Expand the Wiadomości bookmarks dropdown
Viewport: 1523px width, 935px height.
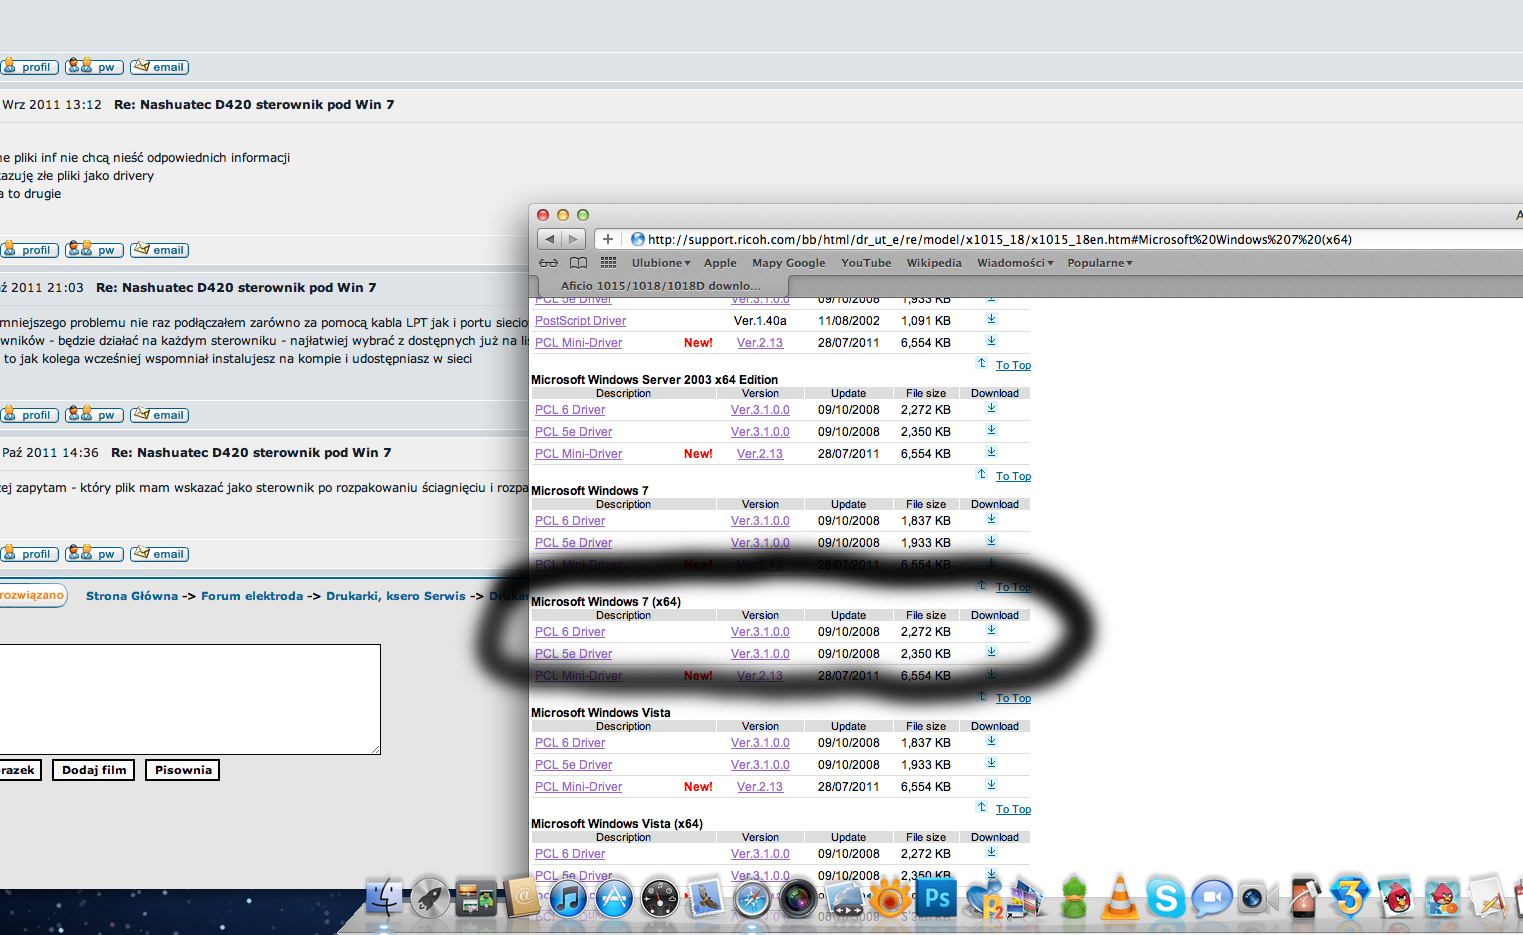(1015, 263)
